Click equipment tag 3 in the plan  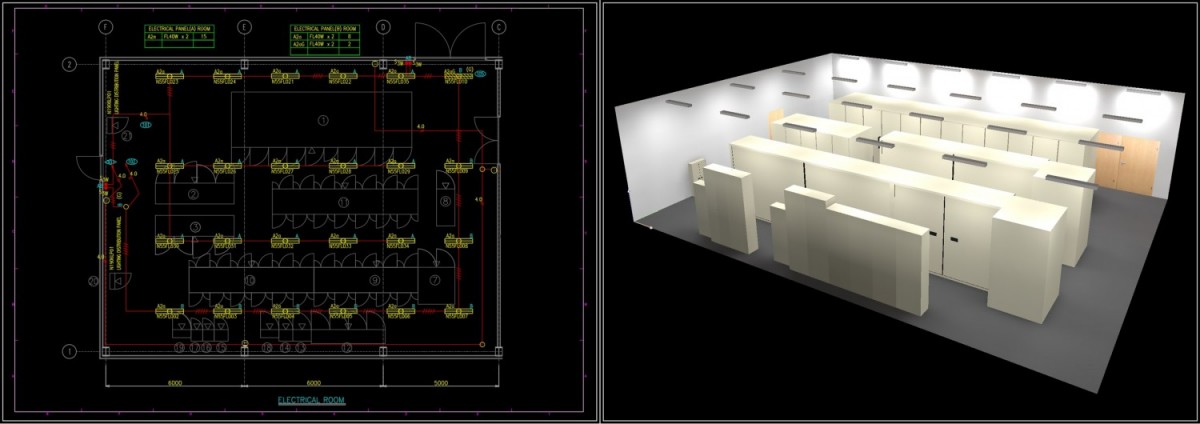[194, 226]
